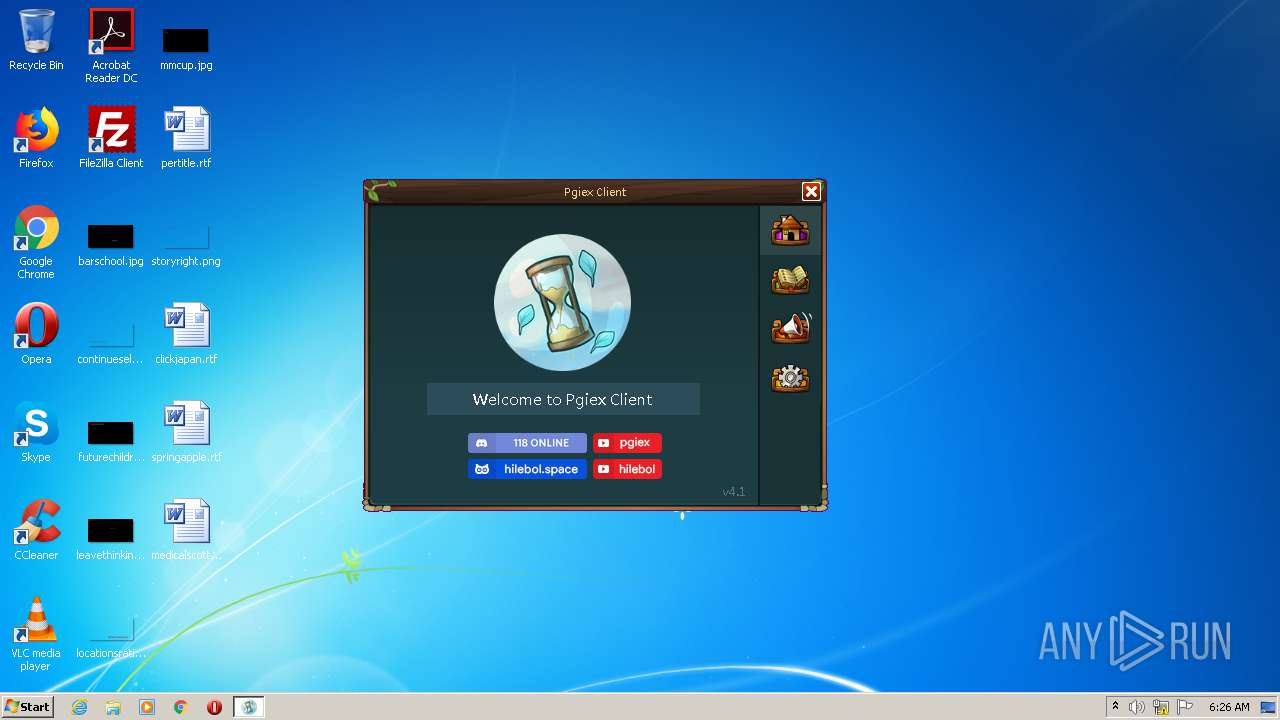
Task: Click the Welcome to Pgiex Client banner
Action: pos(563,399)
